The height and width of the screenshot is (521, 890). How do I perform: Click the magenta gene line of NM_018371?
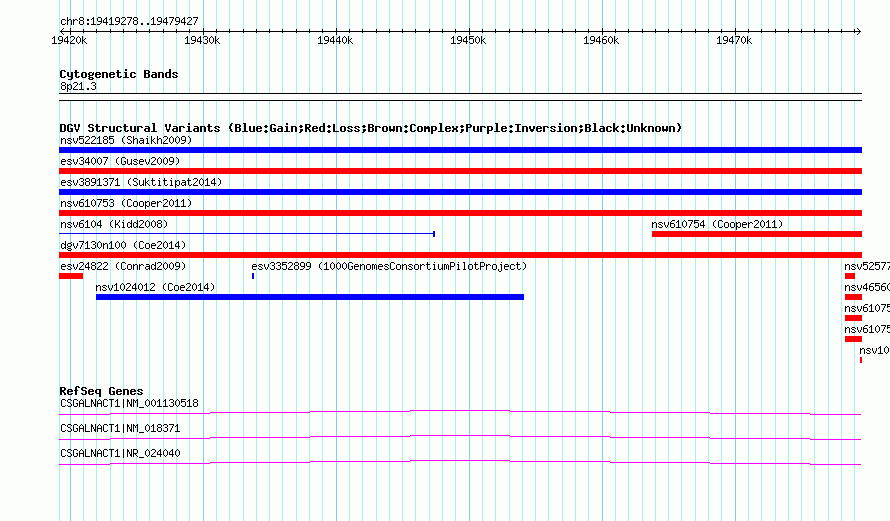coord(460,437)
